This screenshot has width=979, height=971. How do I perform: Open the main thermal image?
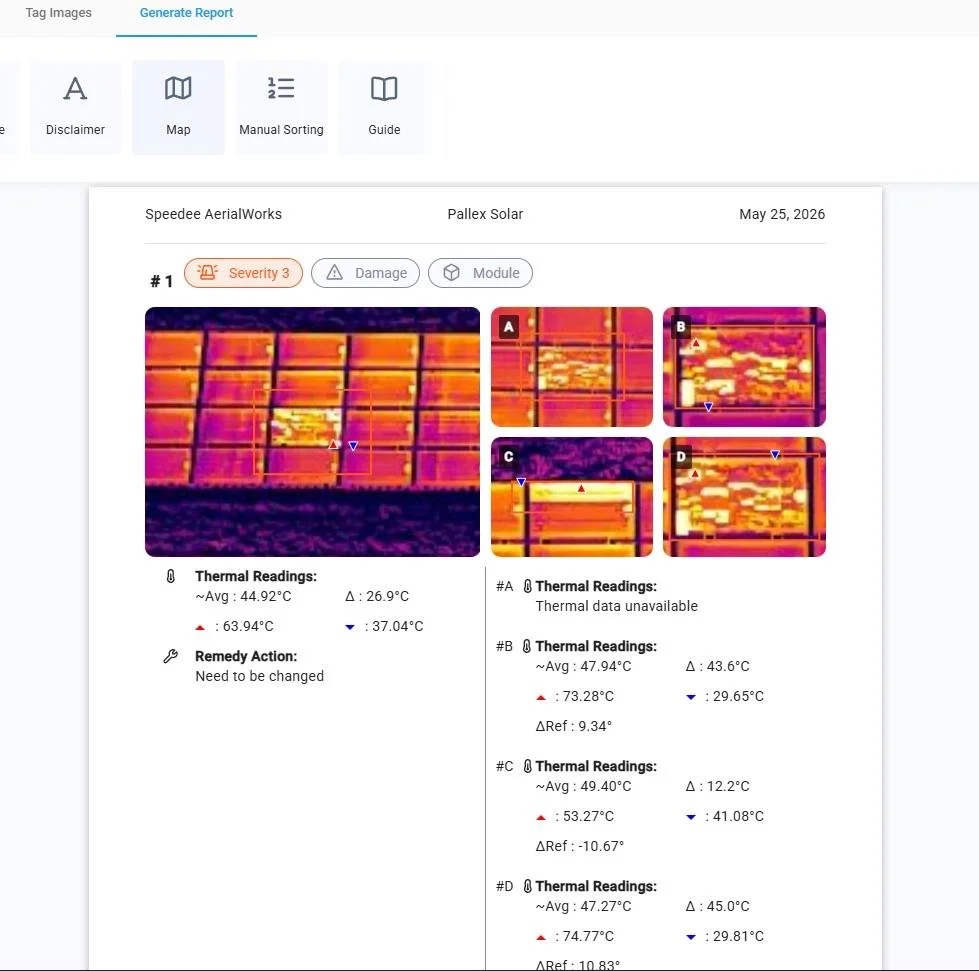(312, 431)
